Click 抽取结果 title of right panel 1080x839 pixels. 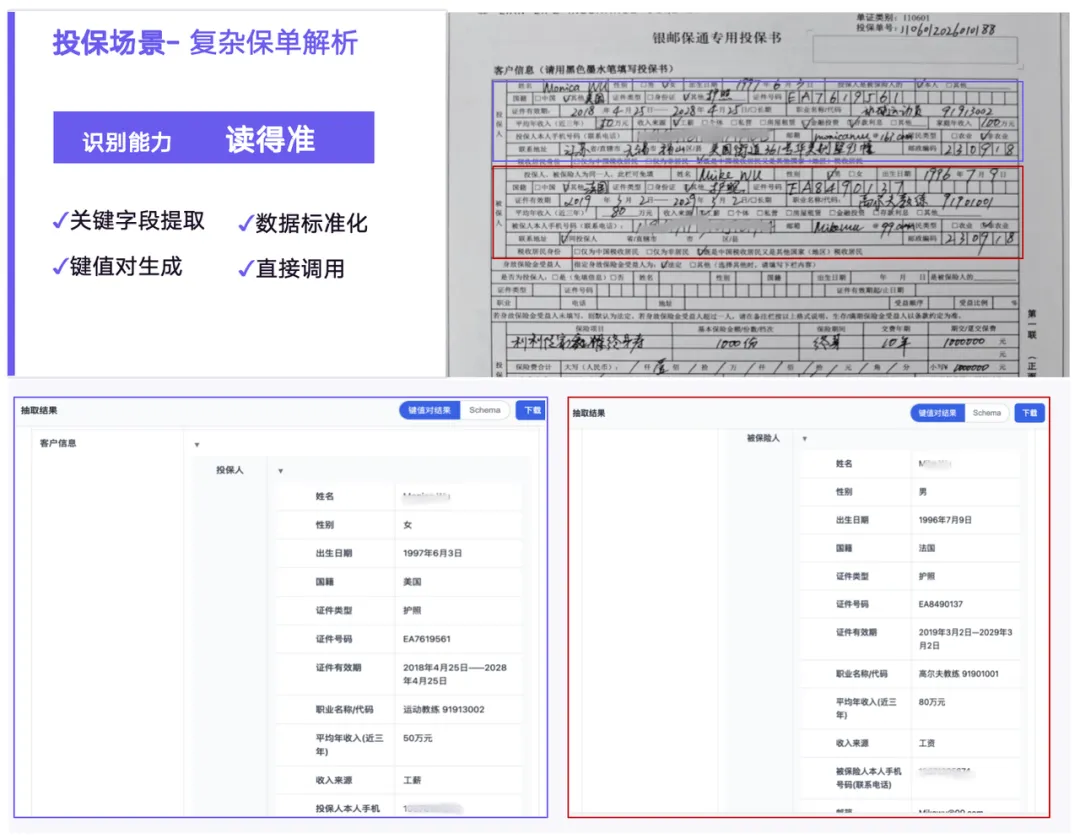(589, 413)
